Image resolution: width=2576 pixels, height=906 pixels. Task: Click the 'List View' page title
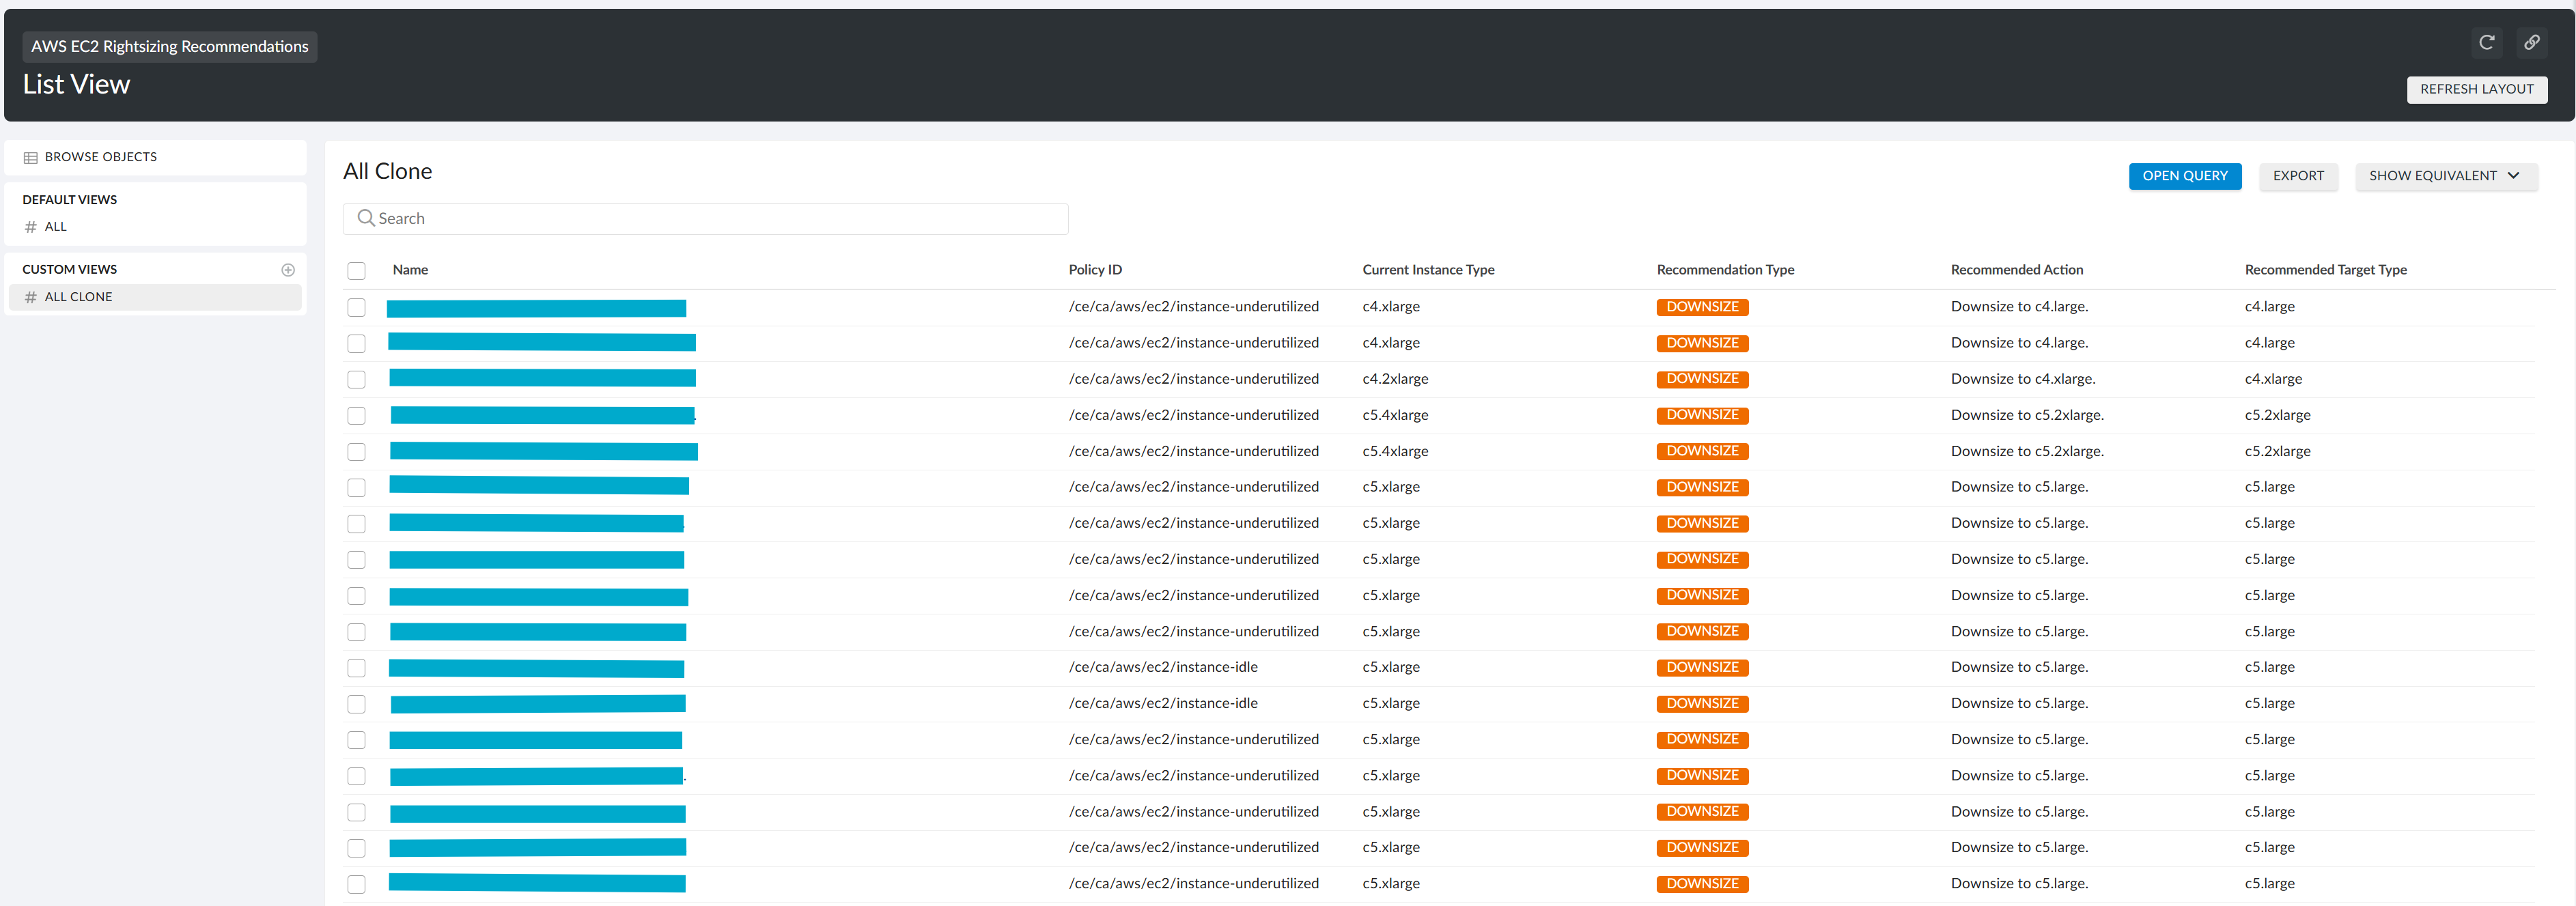coord(76,85)
